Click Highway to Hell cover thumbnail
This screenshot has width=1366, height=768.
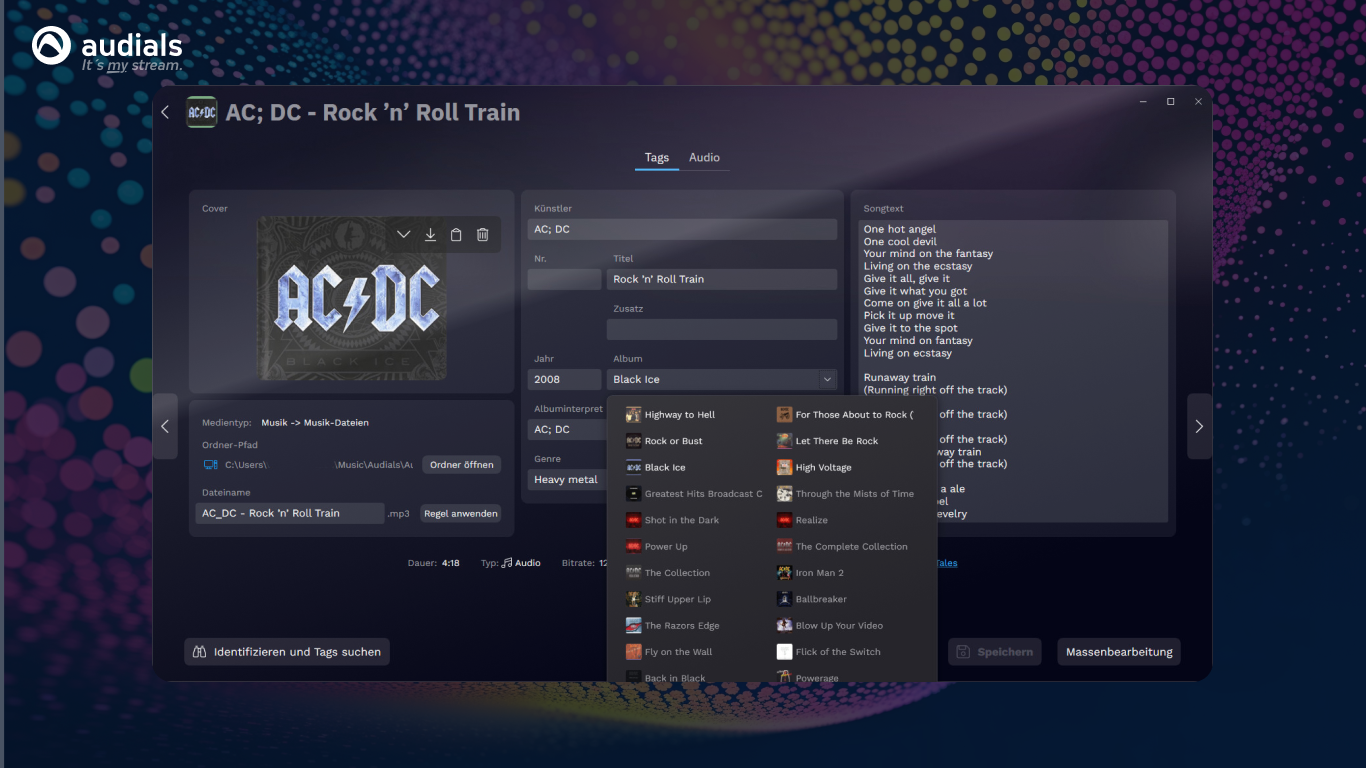coord(633,415)
